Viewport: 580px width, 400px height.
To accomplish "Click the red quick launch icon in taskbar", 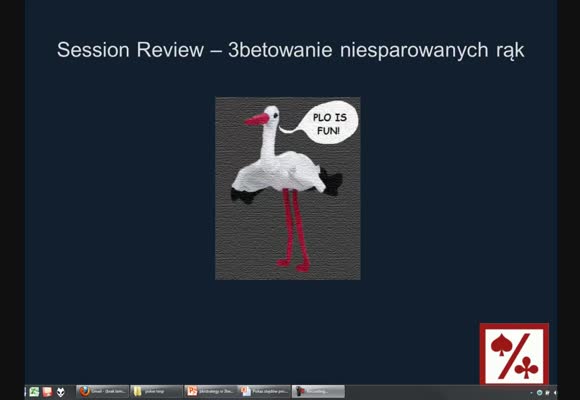I will (x=47, y=391).
